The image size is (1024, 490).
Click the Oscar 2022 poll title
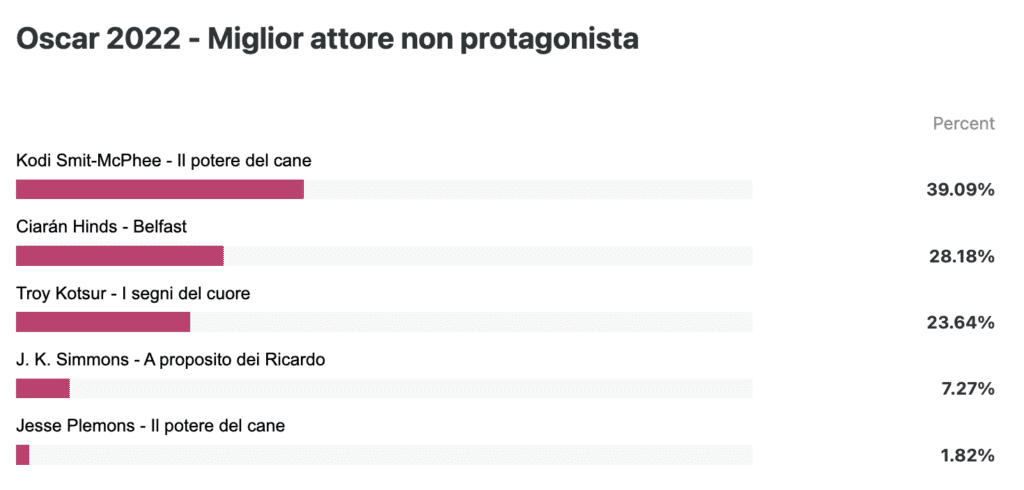pyautogui.click(x=327, y=40)
